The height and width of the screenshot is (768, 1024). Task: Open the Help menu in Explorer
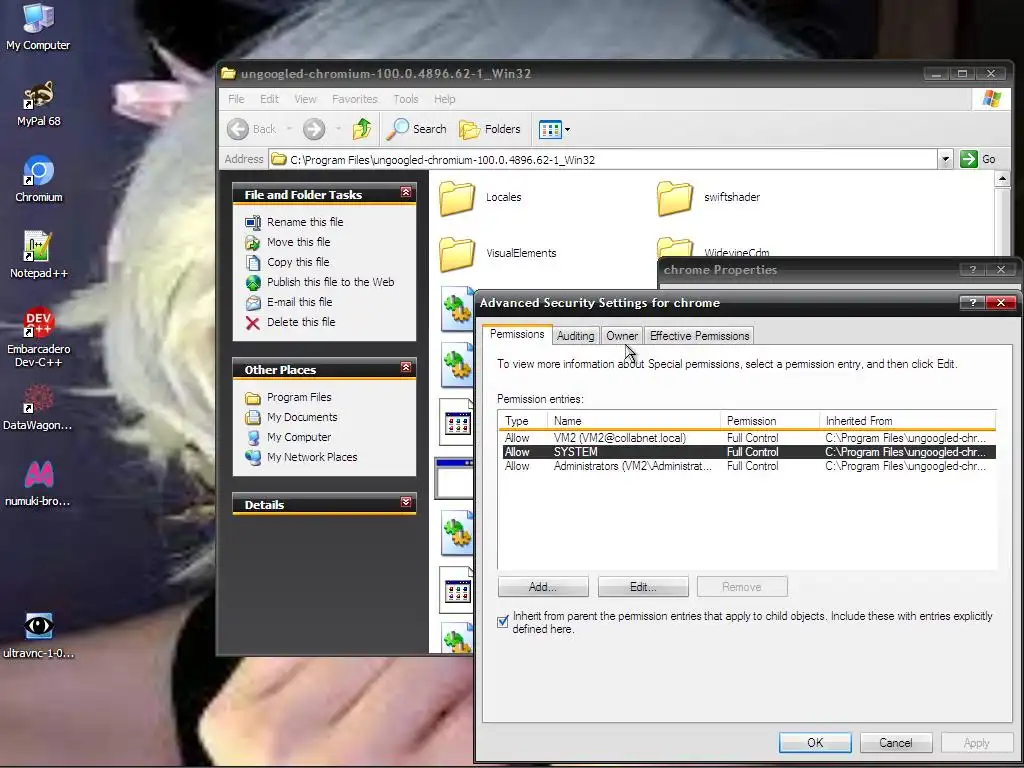445,99
